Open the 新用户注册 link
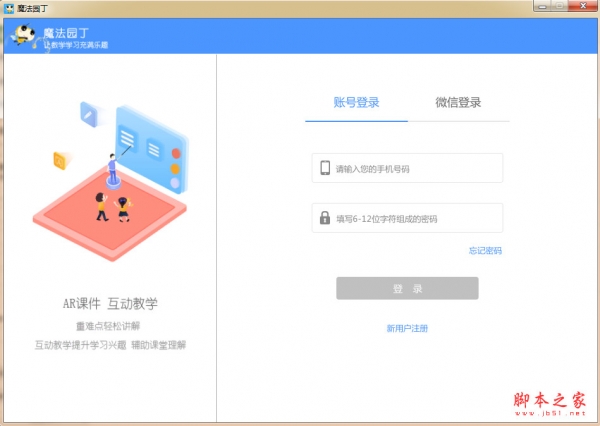600x426 pixels. 407,328
